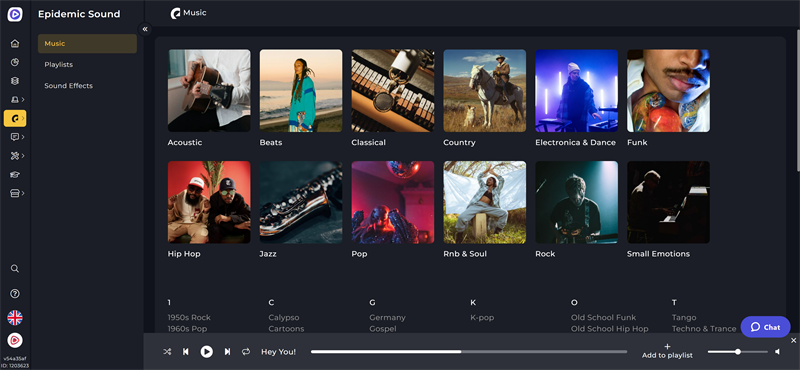Toggle repeat in the music player
The width and height of the screenshot is (800, 370).
tap(246, 352)
